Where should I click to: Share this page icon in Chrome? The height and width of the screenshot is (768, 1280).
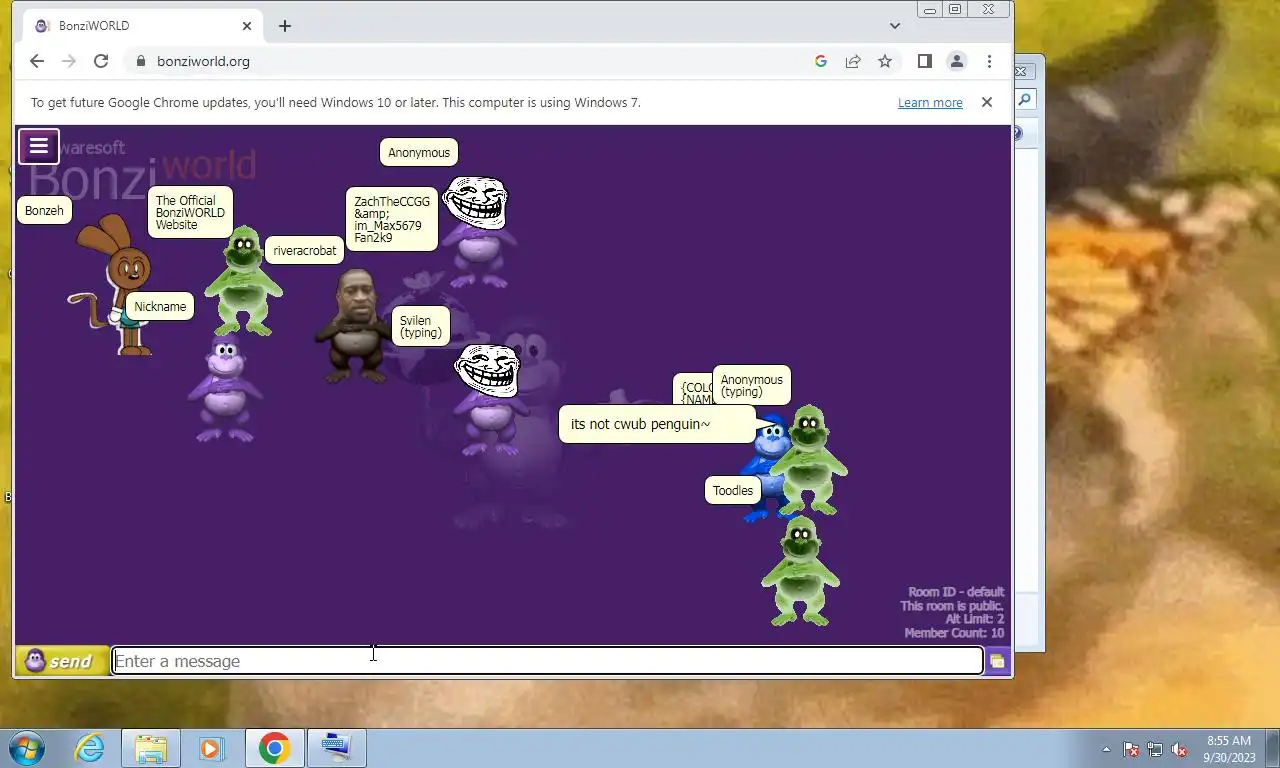tap(853, 61)
